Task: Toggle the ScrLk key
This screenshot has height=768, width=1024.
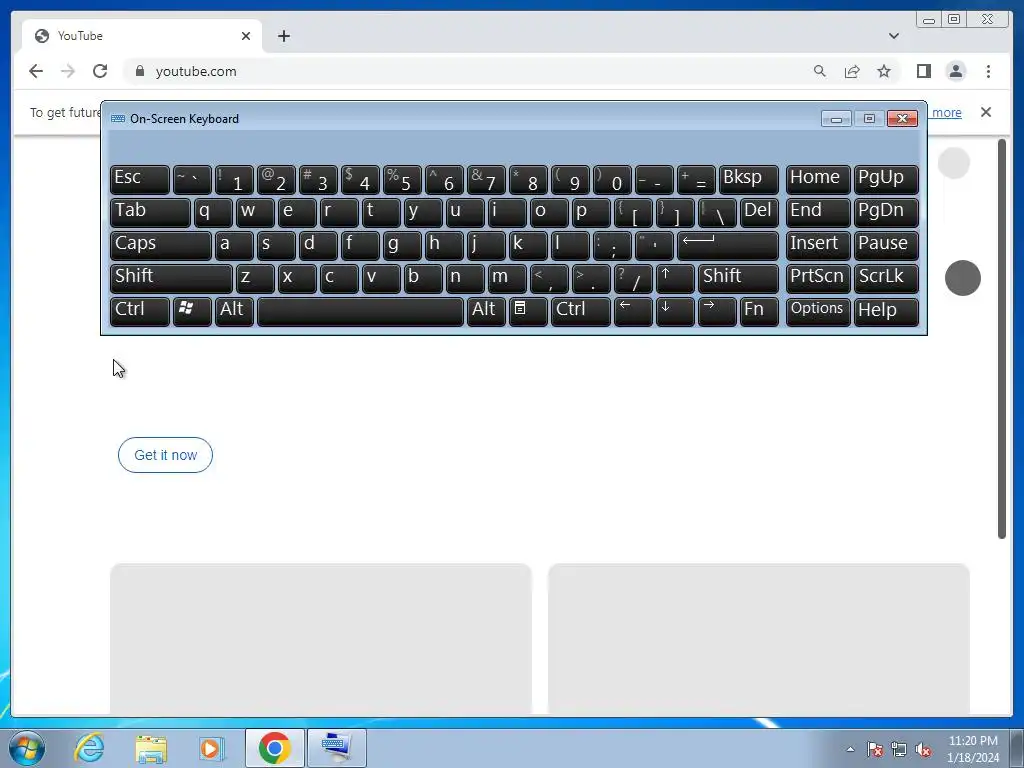Action: [886, 278]
